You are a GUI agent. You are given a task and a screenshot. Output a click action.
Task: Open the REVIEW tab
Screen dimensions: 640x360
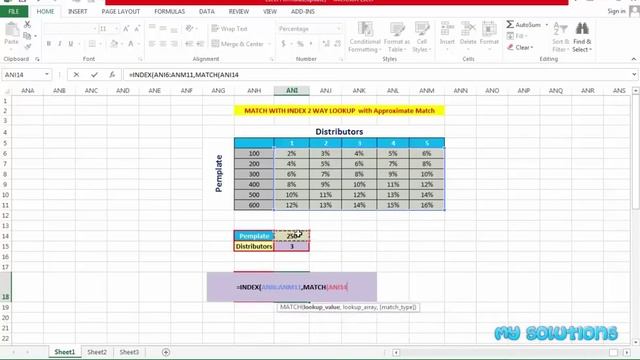239,11
